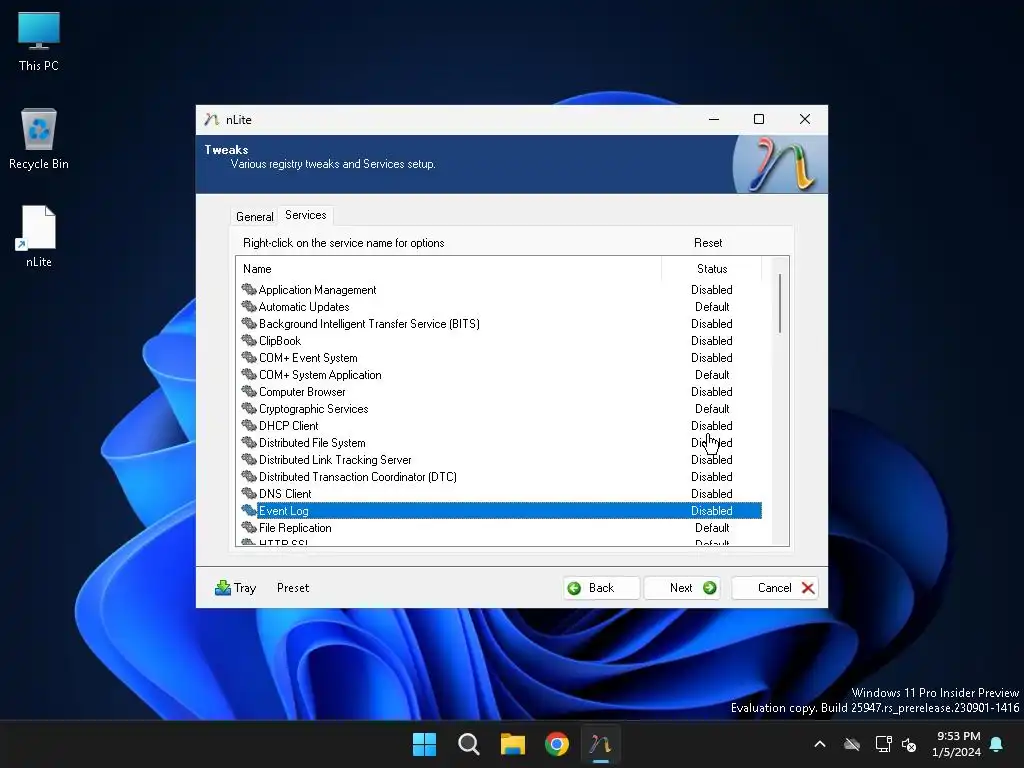Select Cryptographic Services row
This screenshot has height=768, width=1024.
500,408
